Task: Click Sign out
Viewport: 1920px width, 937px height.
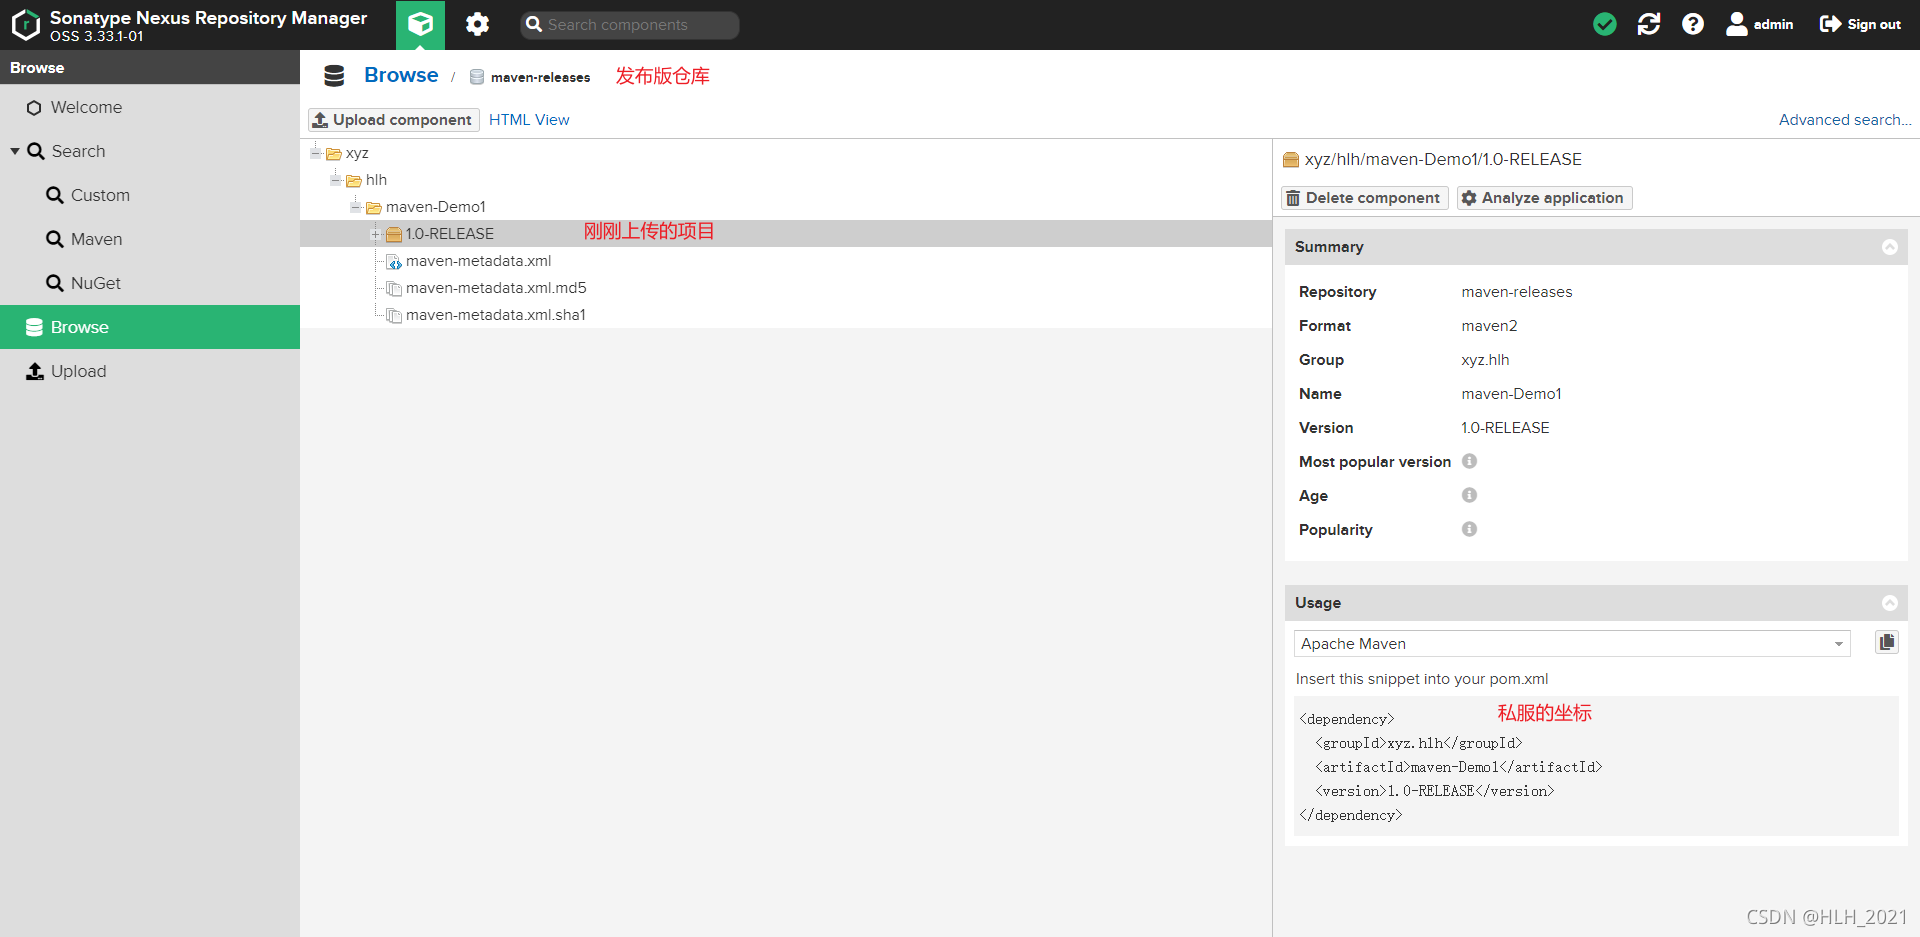Action: pyautogui.click(x=1860, y=24)
